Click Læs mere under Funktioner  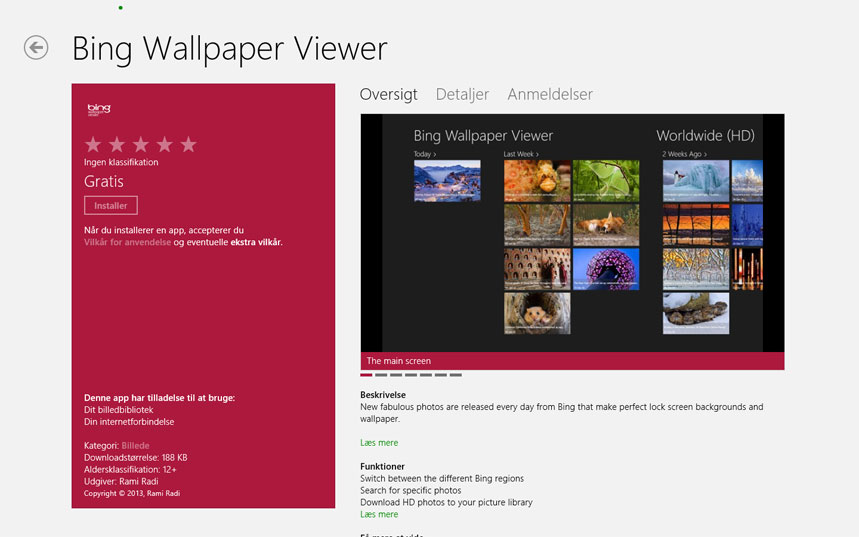(379, 515)
